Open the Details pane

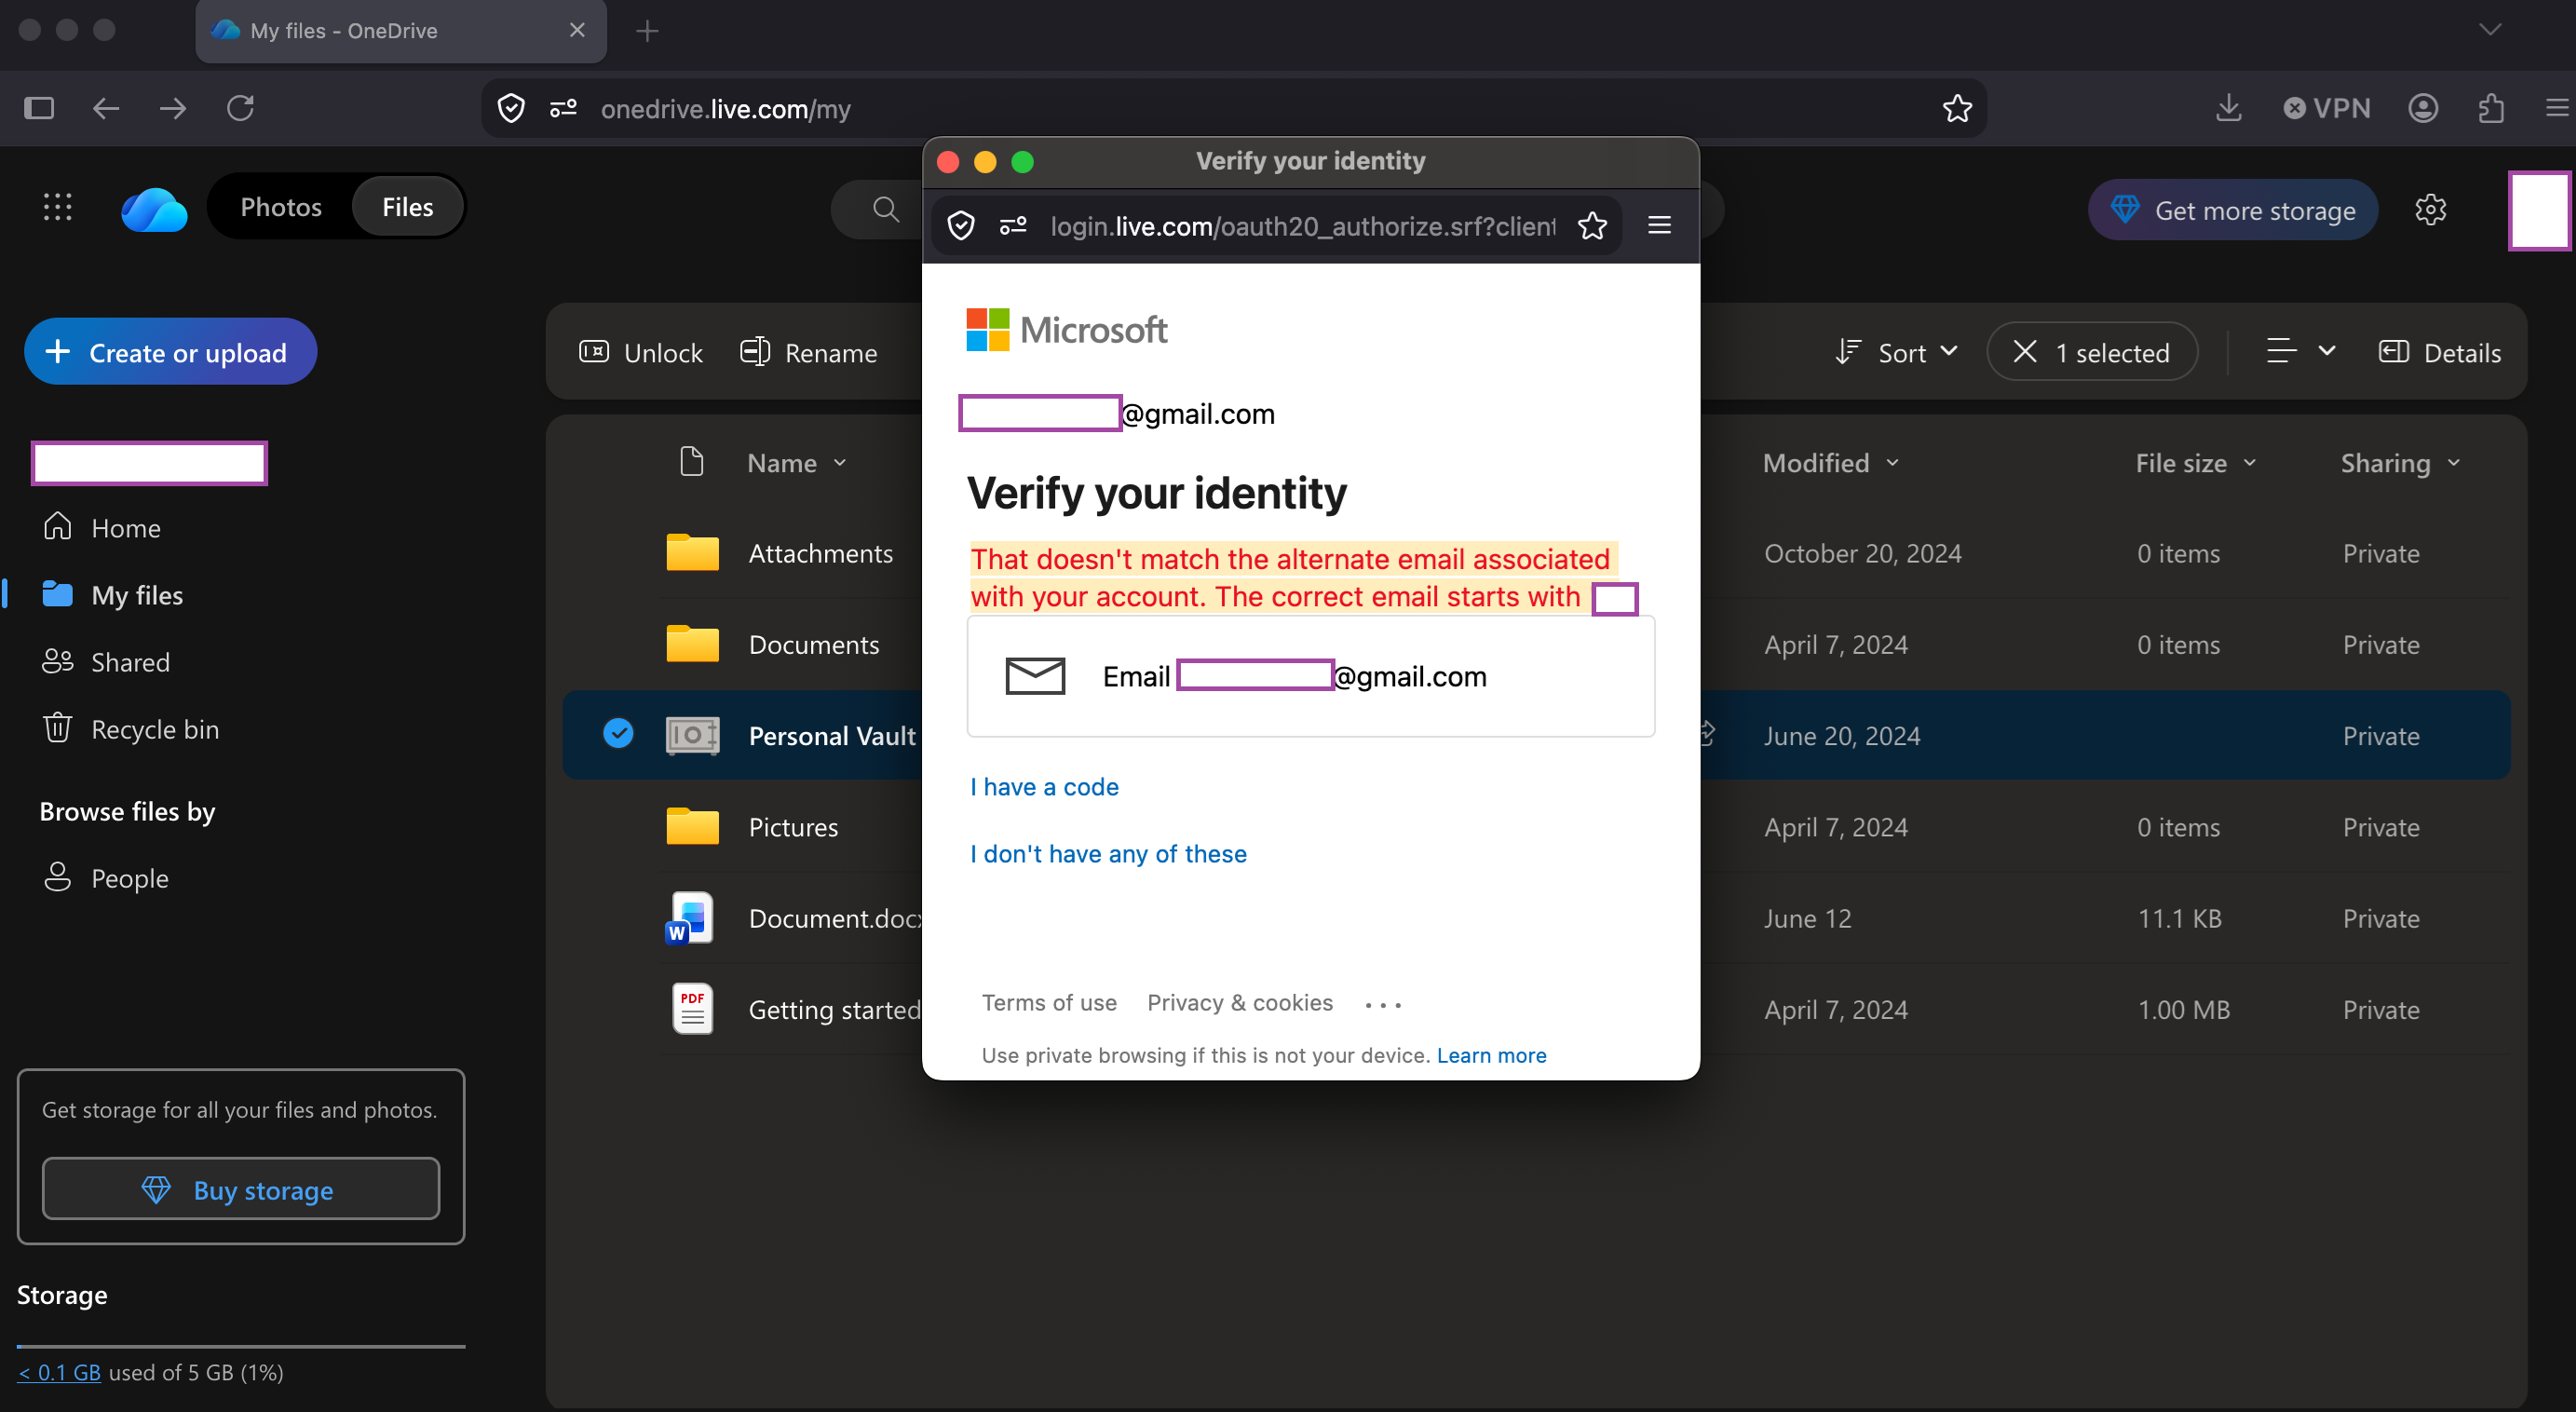2440,352
